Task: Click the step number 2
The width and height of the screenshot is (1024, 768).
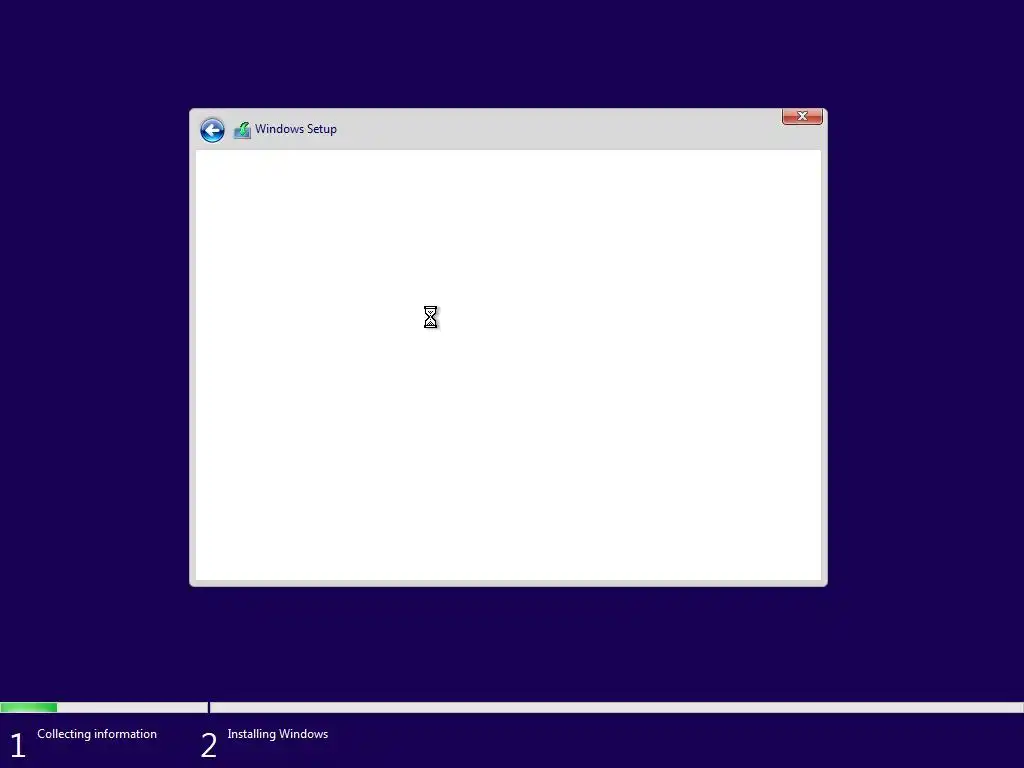Action: 208,745
